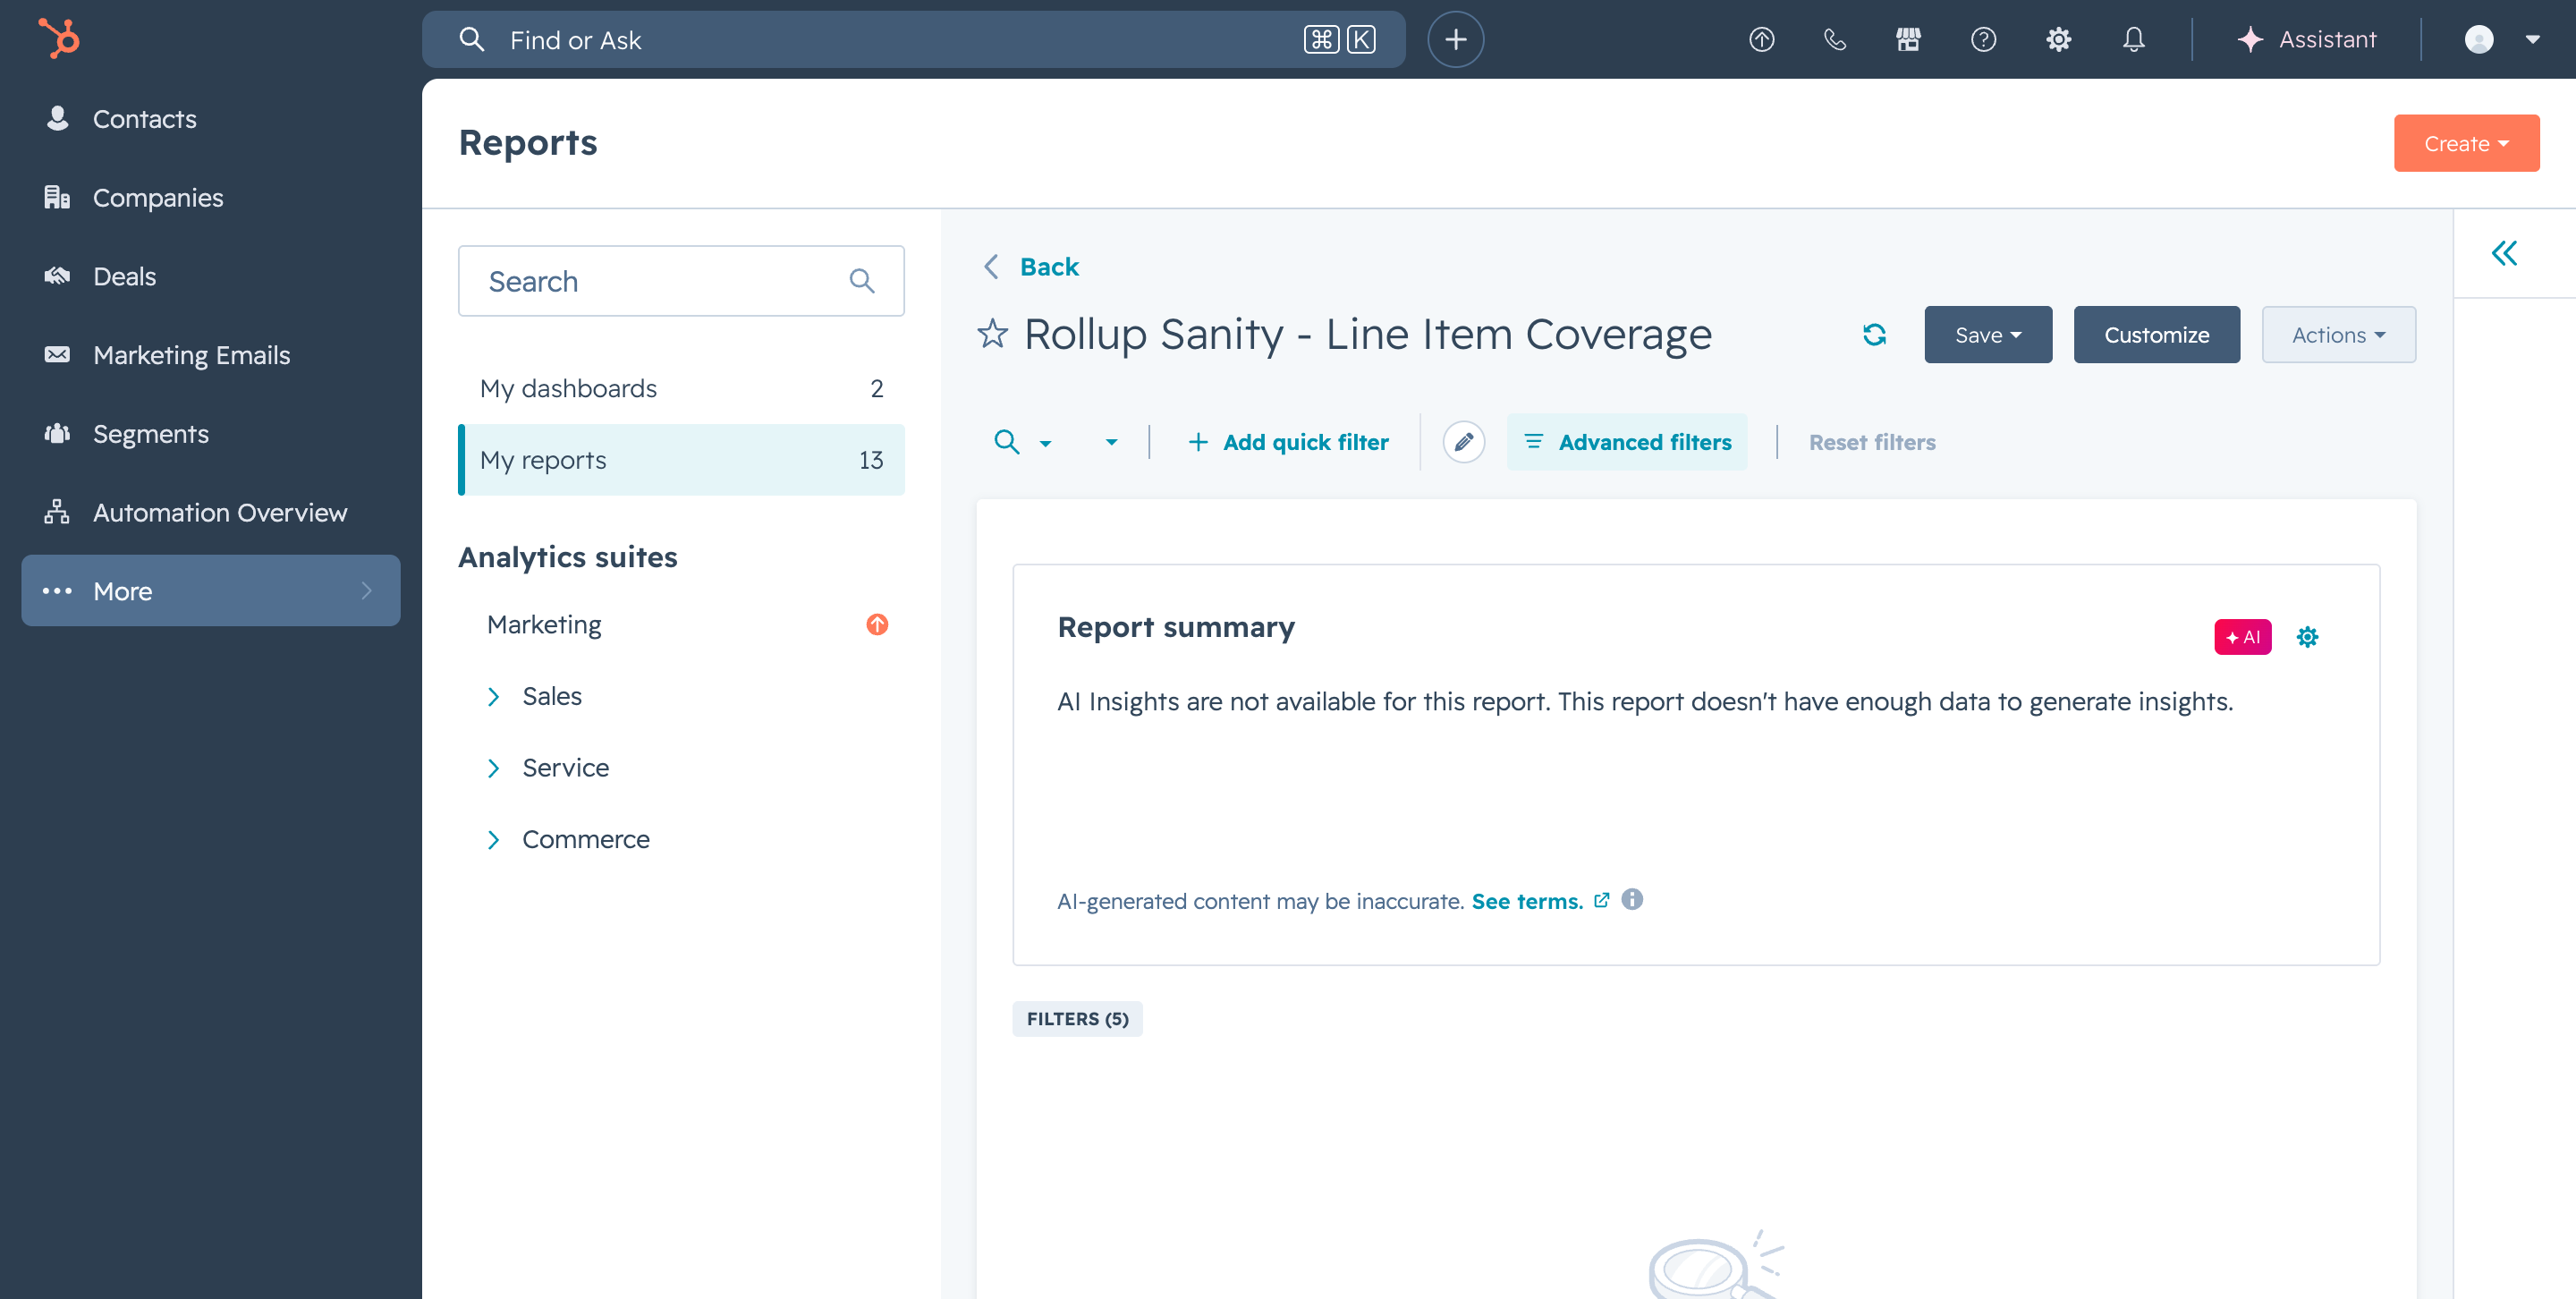Click the magnifier icon in the reports search
Image resolution: width=2576 pixels, height=1299 pixels.
coord(861,281)
